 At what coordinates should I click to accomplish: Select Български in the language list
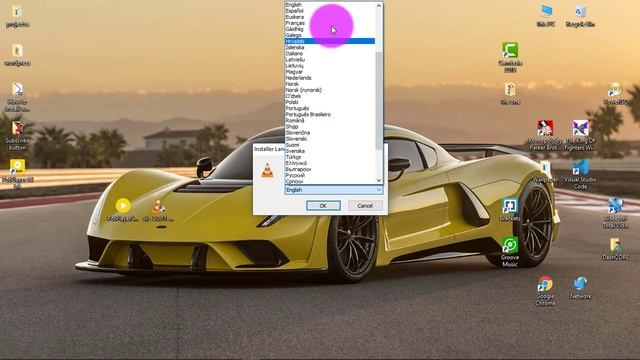coord(330,169)
